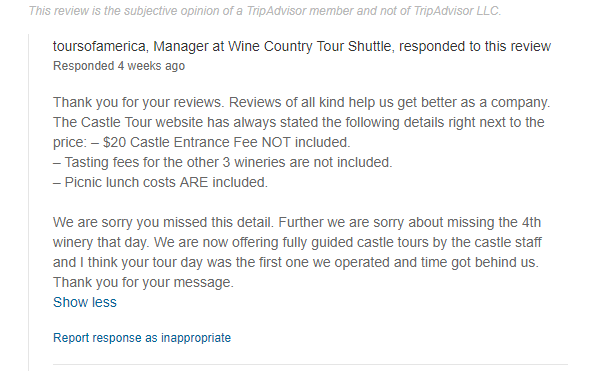
Task: Click the phrase responded to this review
Action: 475,46
